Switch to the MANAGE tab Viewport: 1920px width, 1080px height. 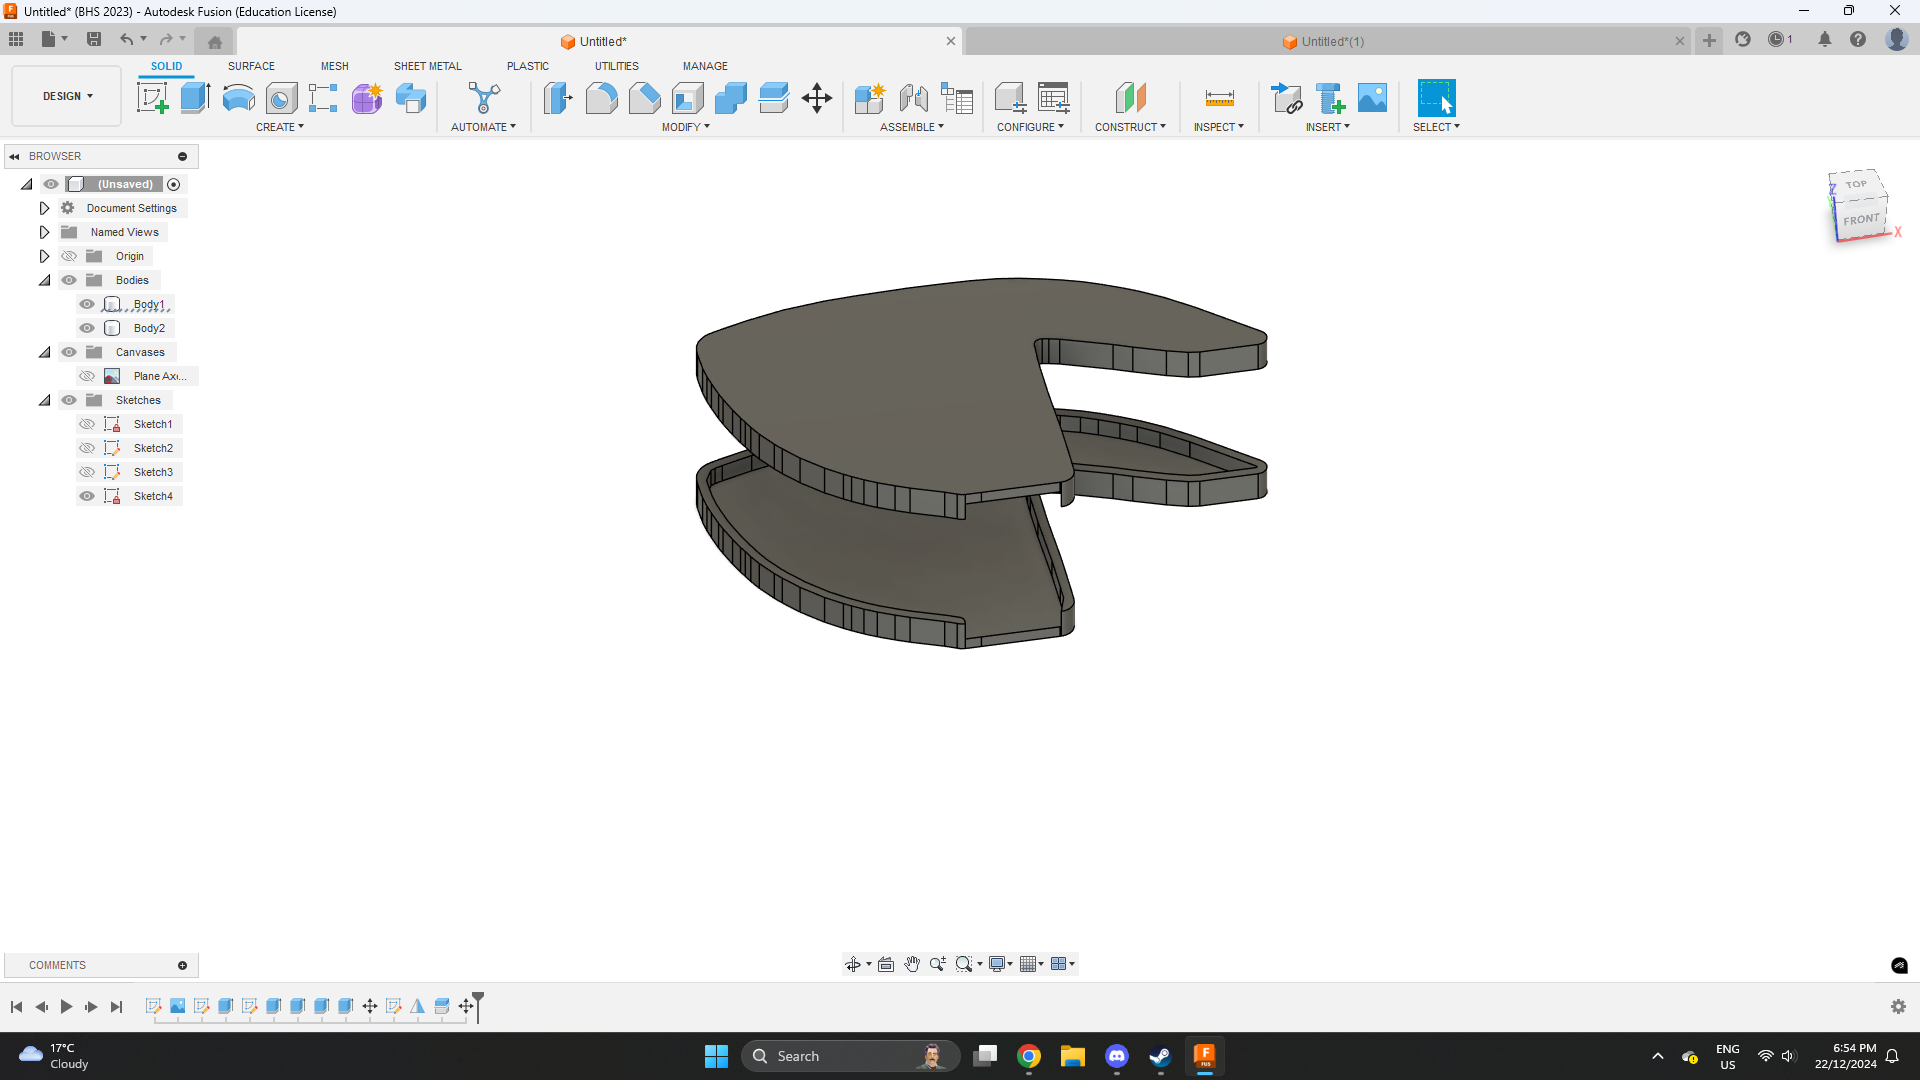tap(705, 66)
